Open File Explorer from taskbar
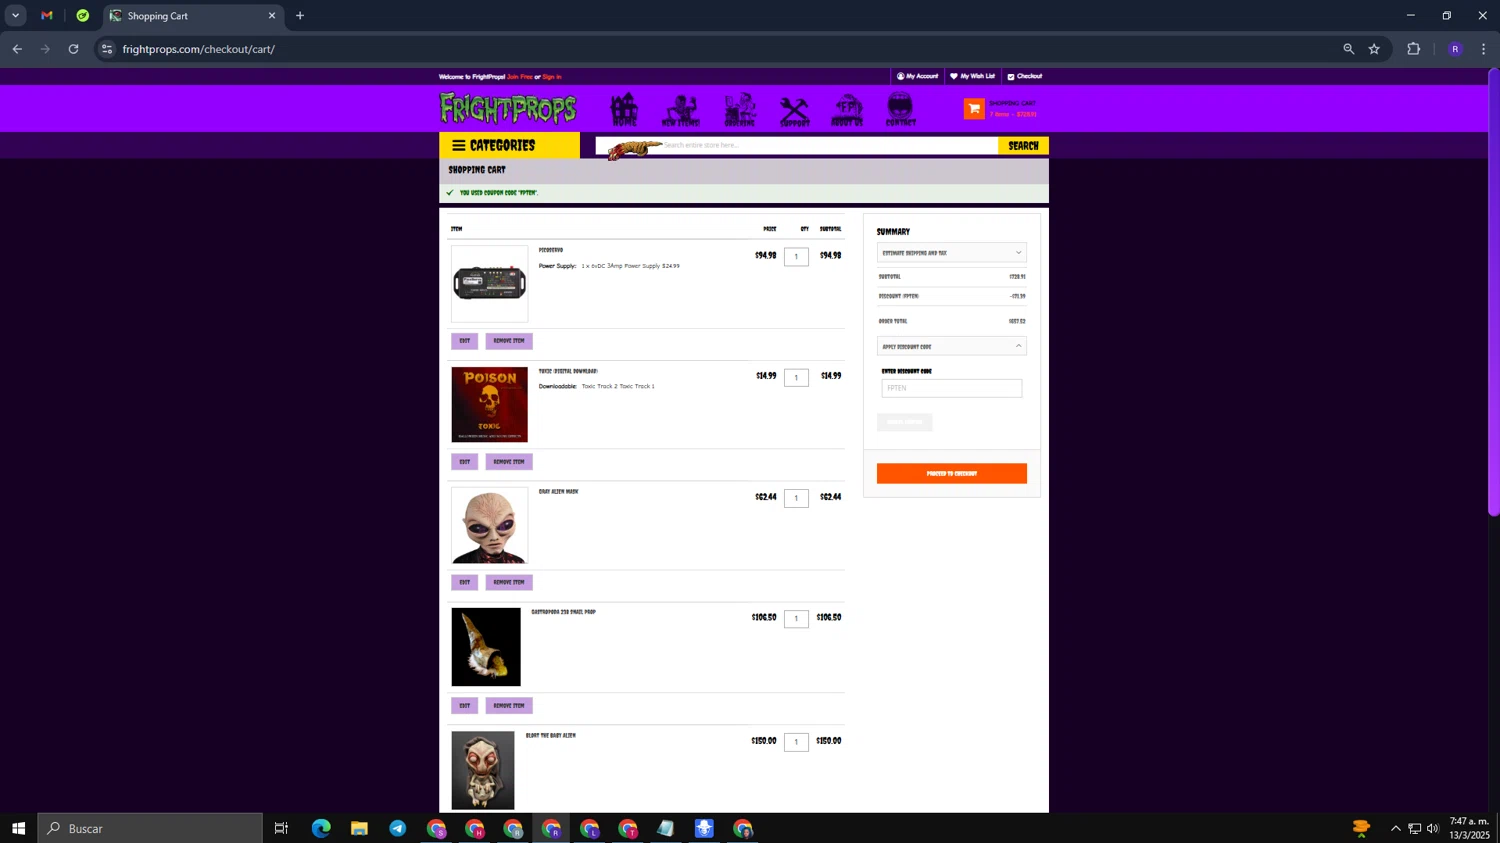The width and height of the screenshot is (1500, 843). (359, 828)
